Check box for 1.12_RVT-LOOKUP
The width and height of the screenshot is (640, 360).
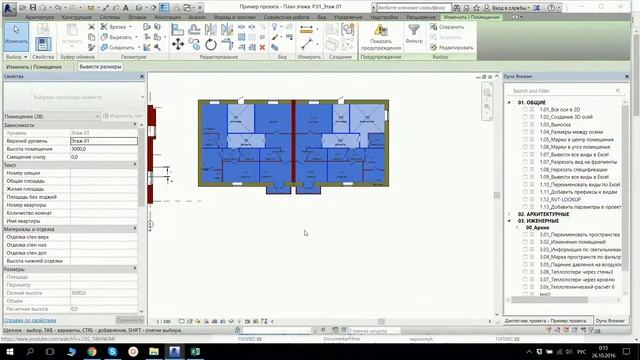coord(525,199)
